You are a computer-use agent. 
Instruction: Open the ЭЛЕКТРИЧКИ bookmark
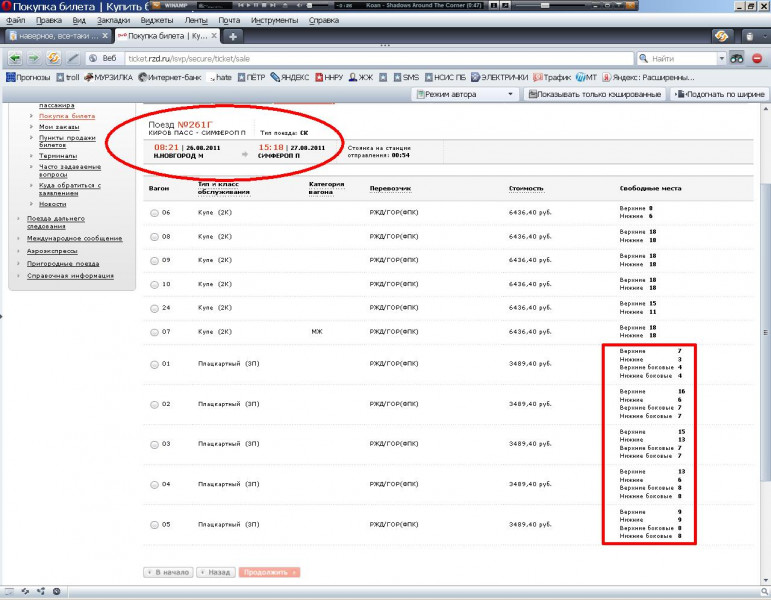click(501, 77)
